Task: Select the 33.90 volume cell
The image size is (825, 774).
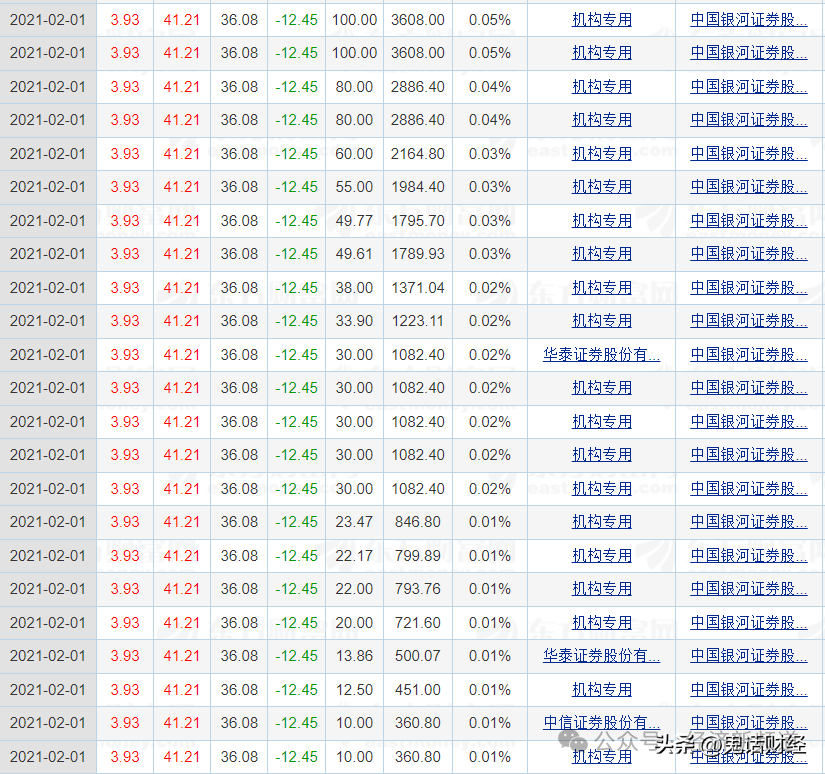Action: [x=354, y=320]
